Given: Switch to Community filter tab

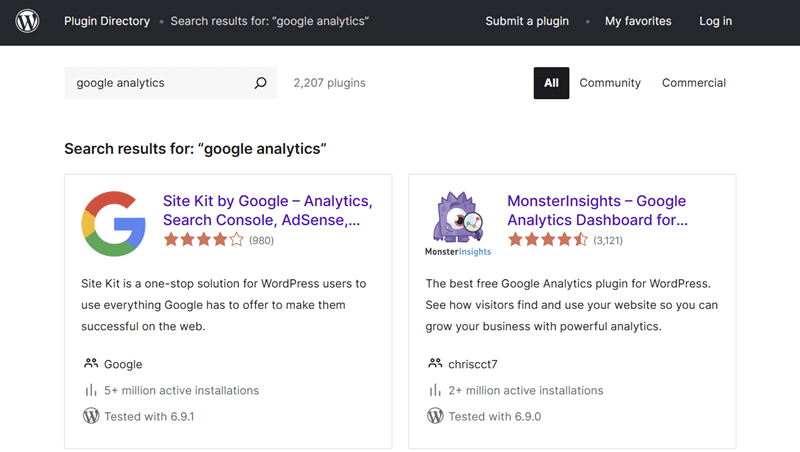Looking at the screenshot, I should [x=610, y=83].
